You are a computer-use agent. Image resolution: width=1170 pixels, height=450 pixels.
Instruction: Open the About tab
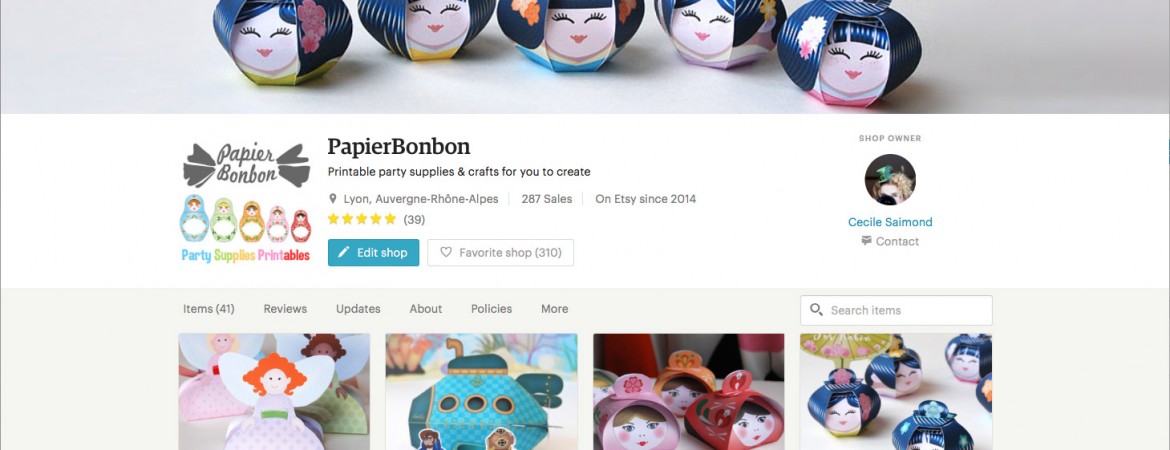point(426,309)
